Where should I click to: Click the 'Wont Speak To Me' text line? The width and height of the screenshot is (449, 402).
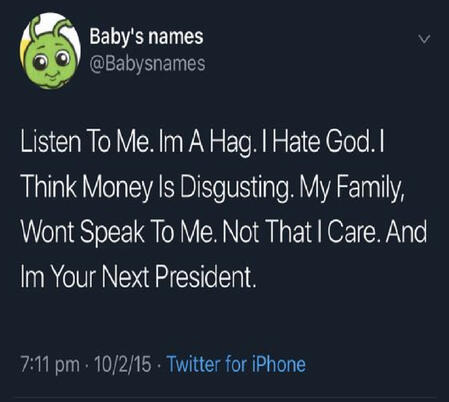click(x=224, y=232)
